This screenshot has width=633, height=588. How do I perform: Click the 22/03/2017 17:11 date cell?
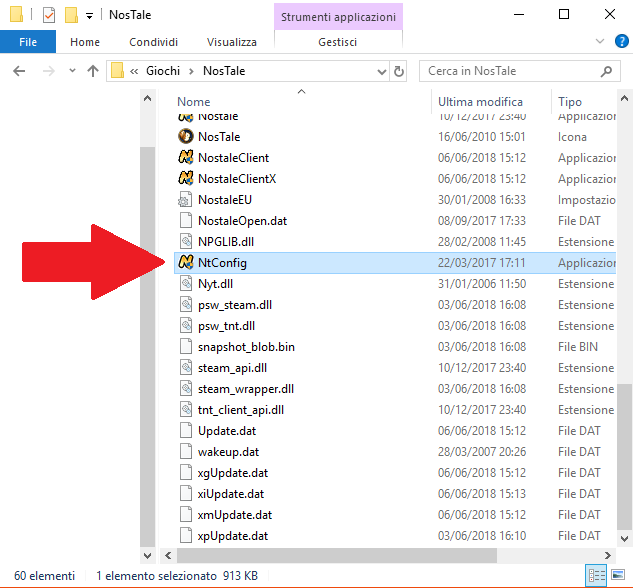point(482,263)
